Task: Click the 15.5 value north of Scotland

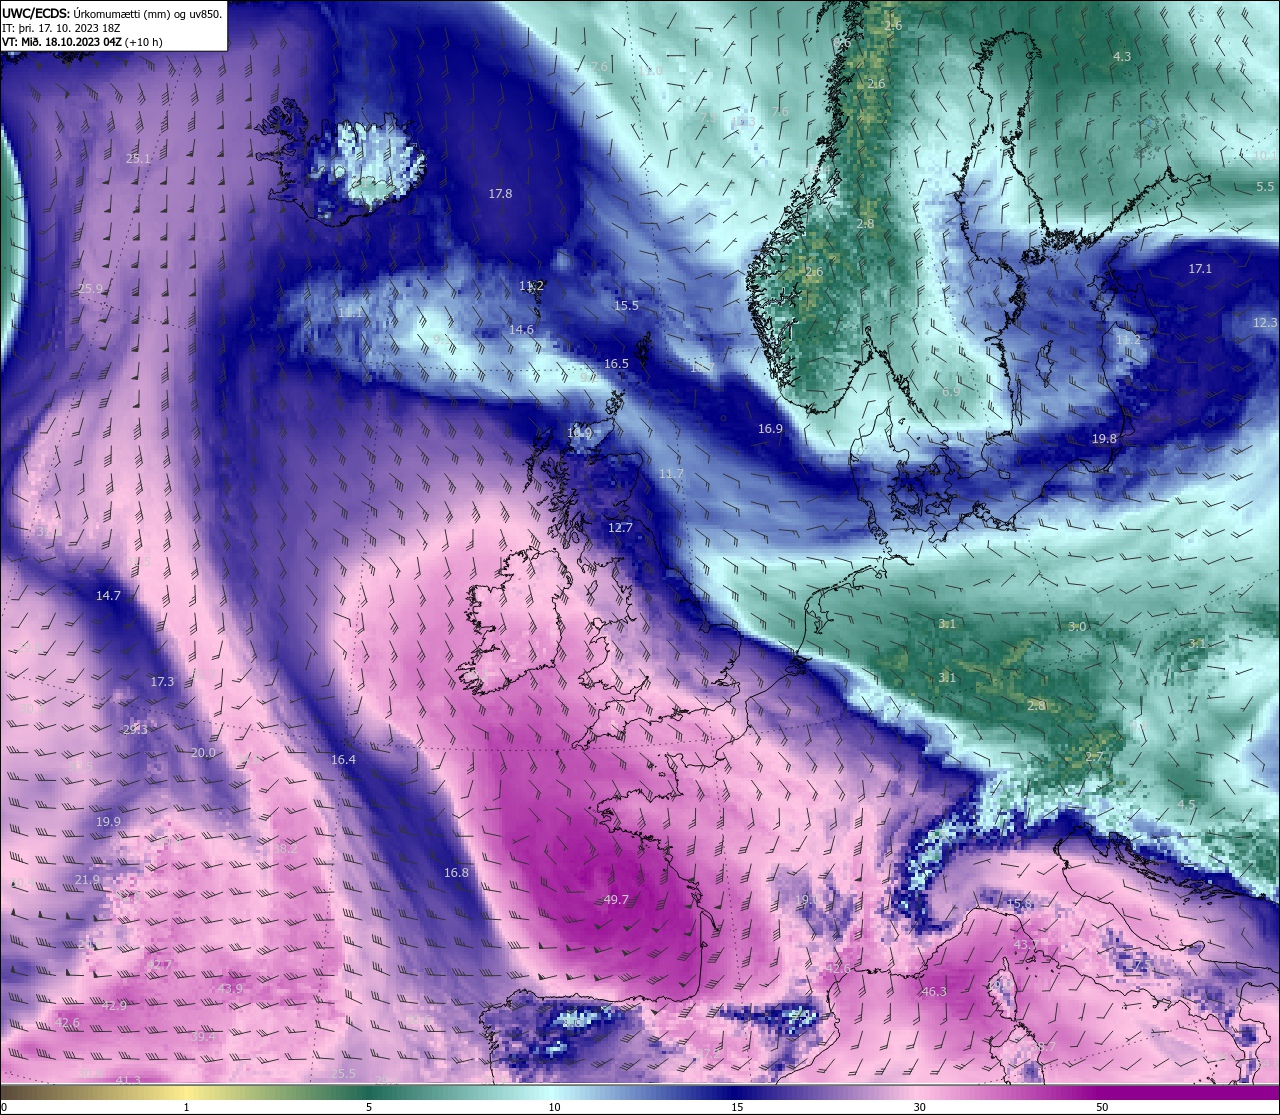Action: point(626,306)
